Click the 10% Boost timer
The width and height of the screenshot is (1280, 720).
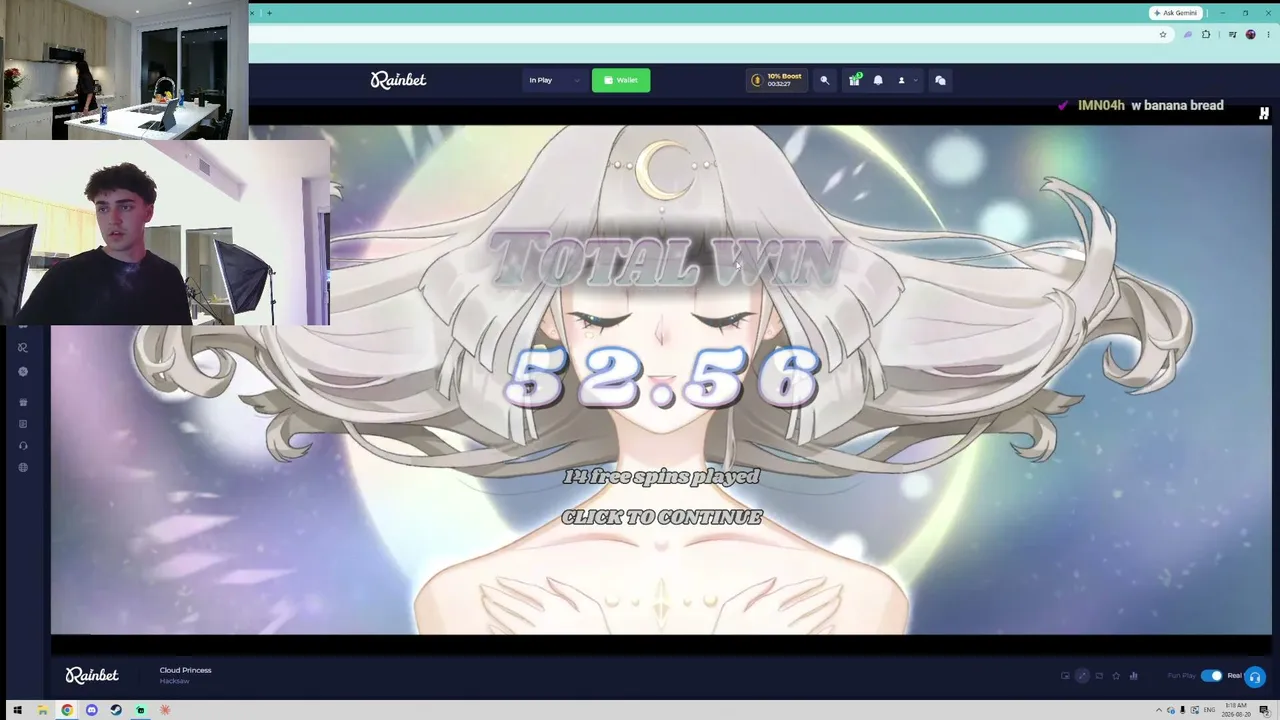[x=776, y=80]
